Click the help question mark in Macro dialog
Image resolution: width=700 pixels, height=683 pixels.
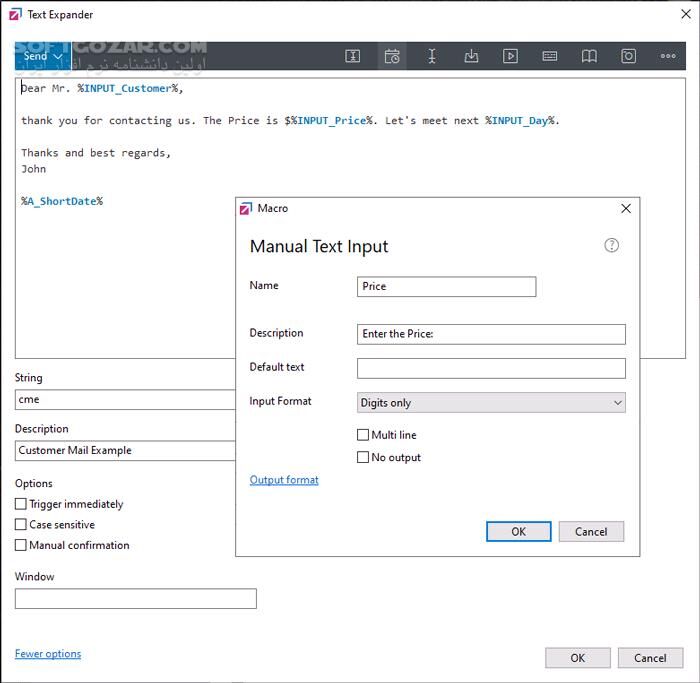(612, 246)
